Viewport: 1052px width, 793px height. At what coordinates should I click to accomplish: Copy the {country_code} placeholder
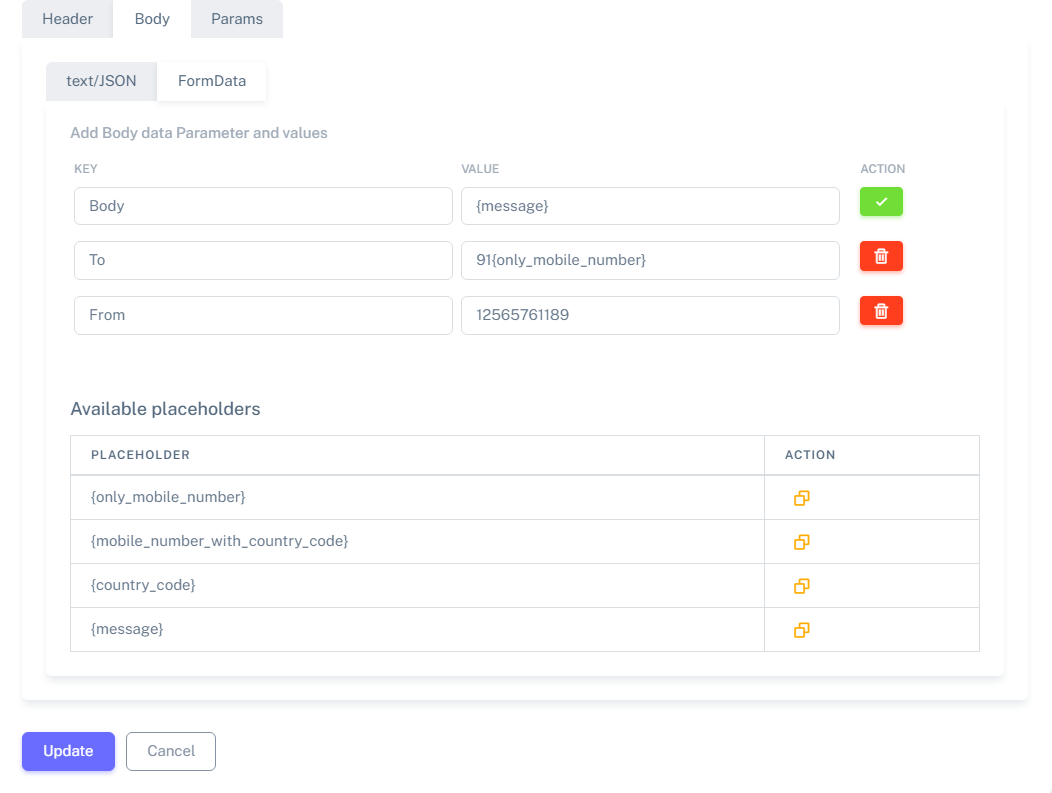tap(801, 586)
